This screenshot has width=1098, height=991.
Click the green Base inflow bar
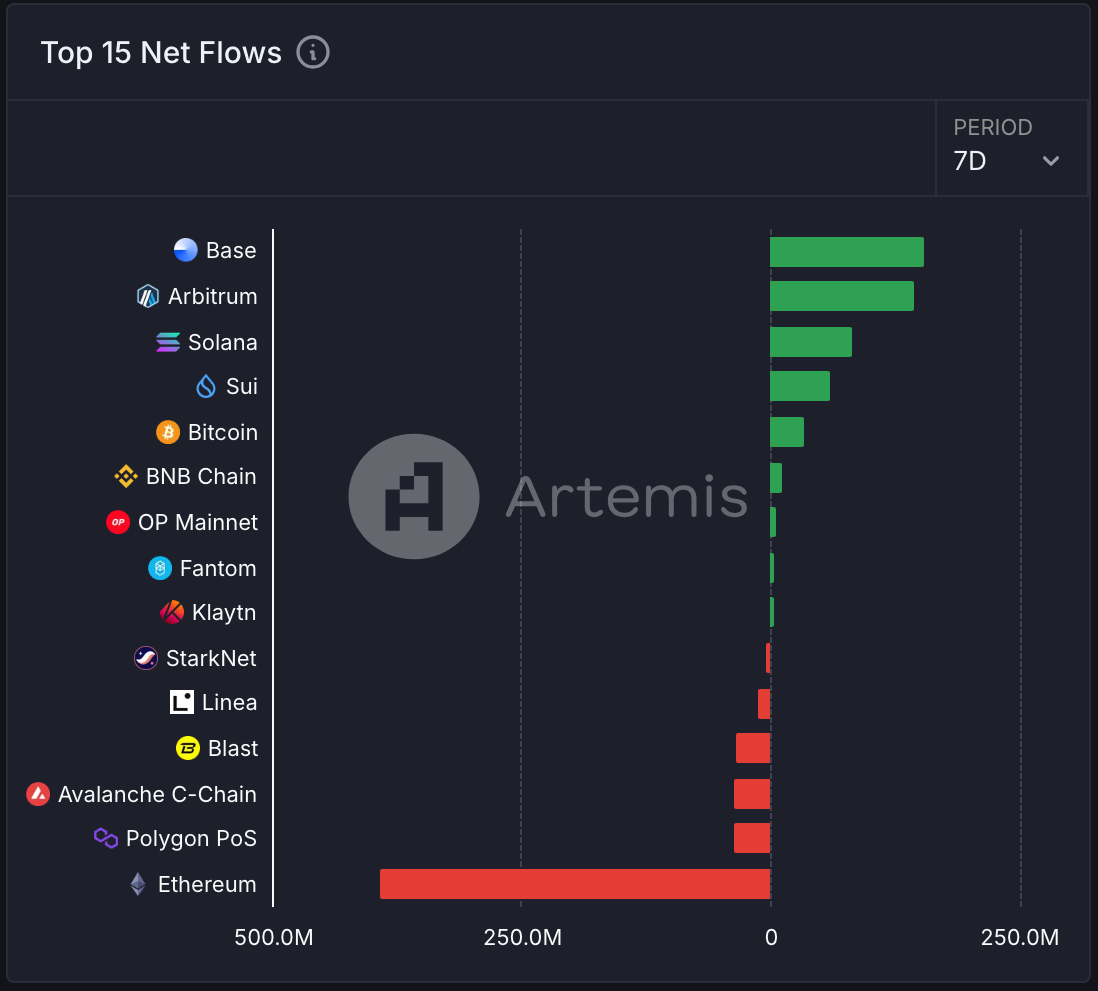tap(847, 252)
